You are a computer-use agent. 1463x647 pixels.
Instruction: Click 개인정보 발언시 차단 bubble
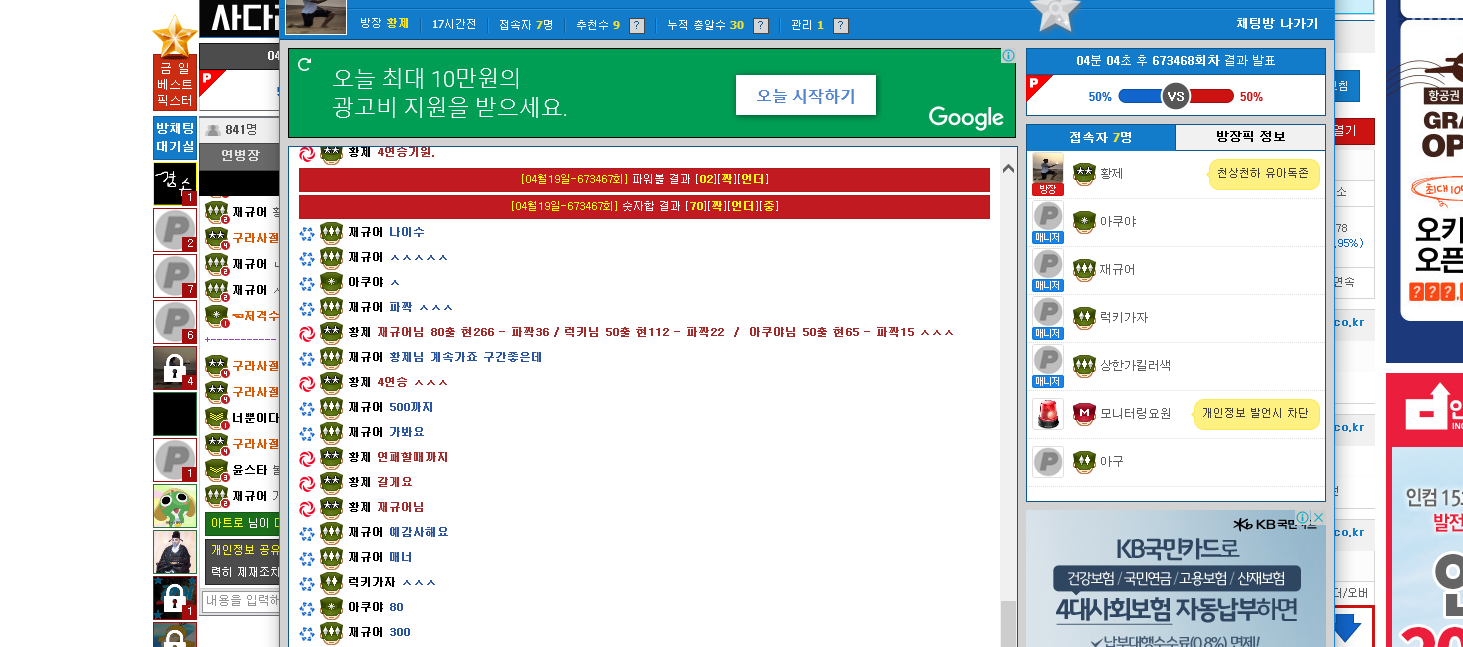pyautogui.click(x=1256, y=414)
